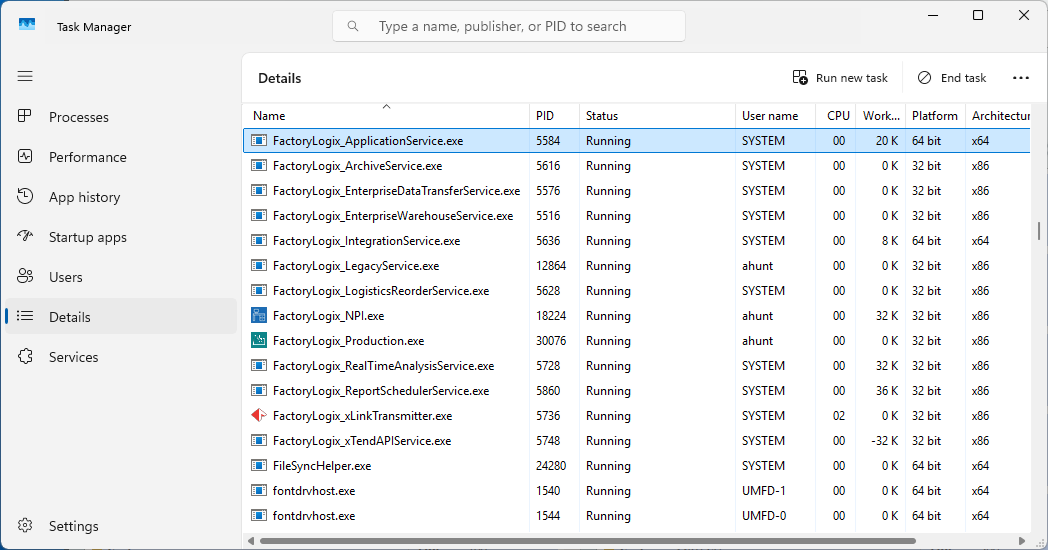Image resolution: width=1048 pixels, height=550 pixels.
Task: Click the FileSyncHelper.exe process icon
Action: pyautogui.click(x=259, y=465)
